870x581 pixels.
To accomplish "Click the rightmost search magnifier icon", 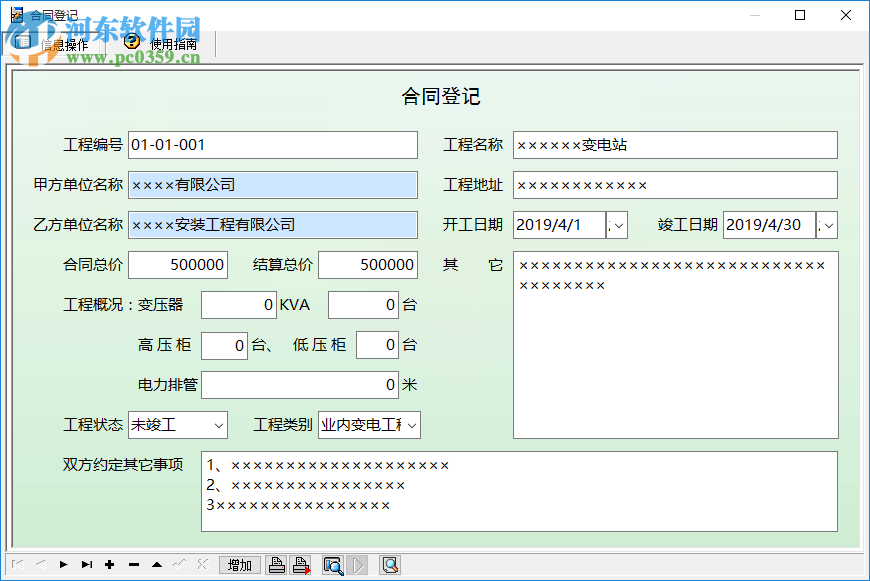I will coord(389,565).
